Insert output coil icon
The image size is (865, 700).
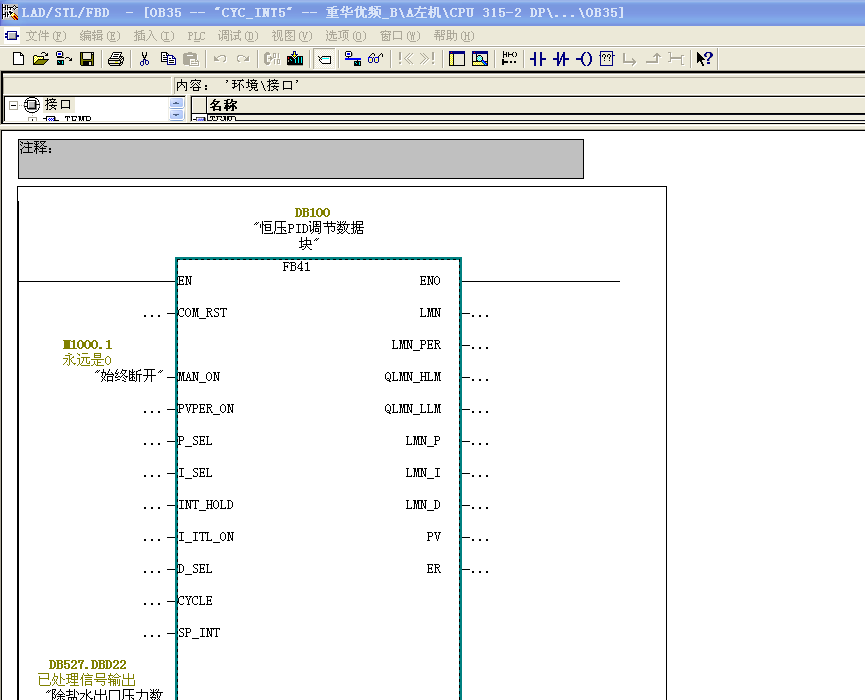click(x=584, y=58)
